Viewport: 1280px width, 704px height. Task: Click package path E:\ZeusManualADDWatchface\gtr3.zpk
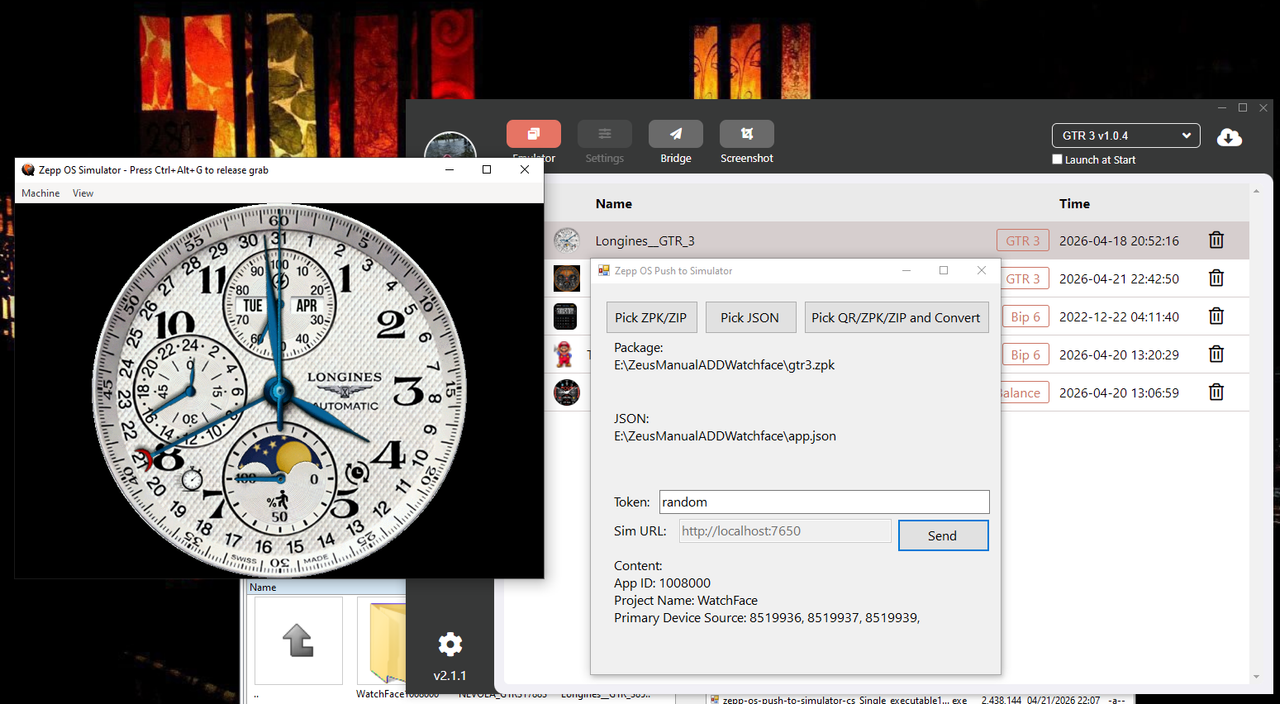724,365
